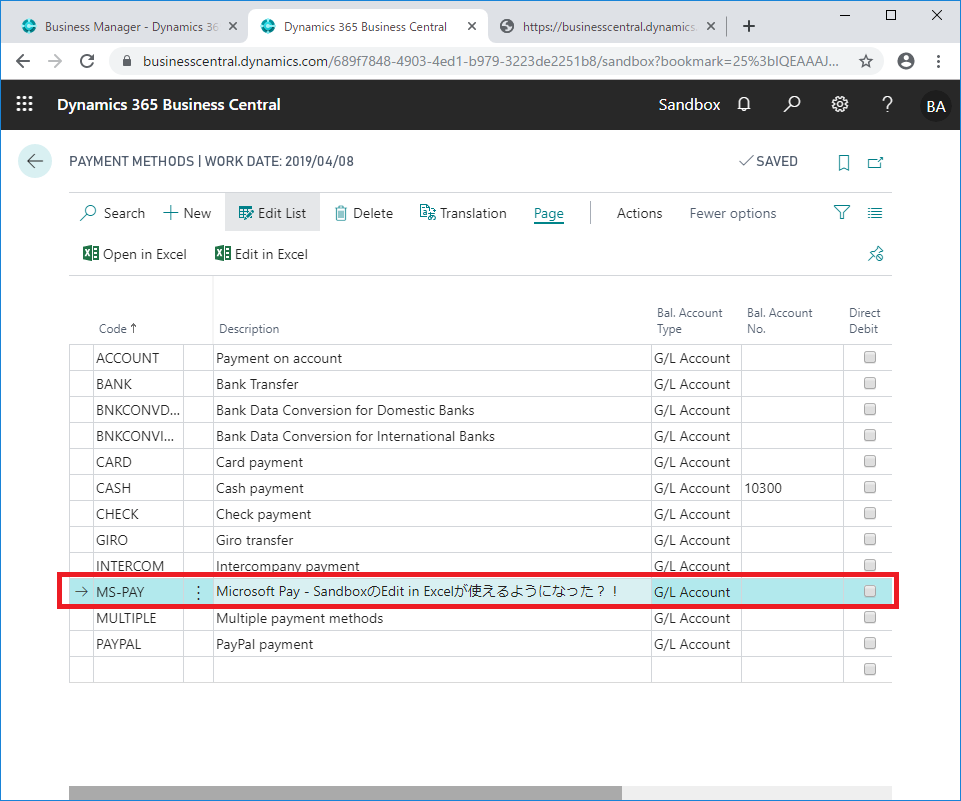Pin the action bar

(876, 254)
